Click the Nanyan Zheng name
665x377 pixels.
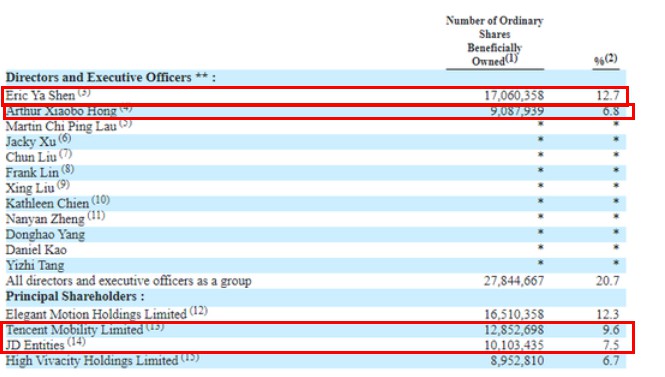pos(45,219)
